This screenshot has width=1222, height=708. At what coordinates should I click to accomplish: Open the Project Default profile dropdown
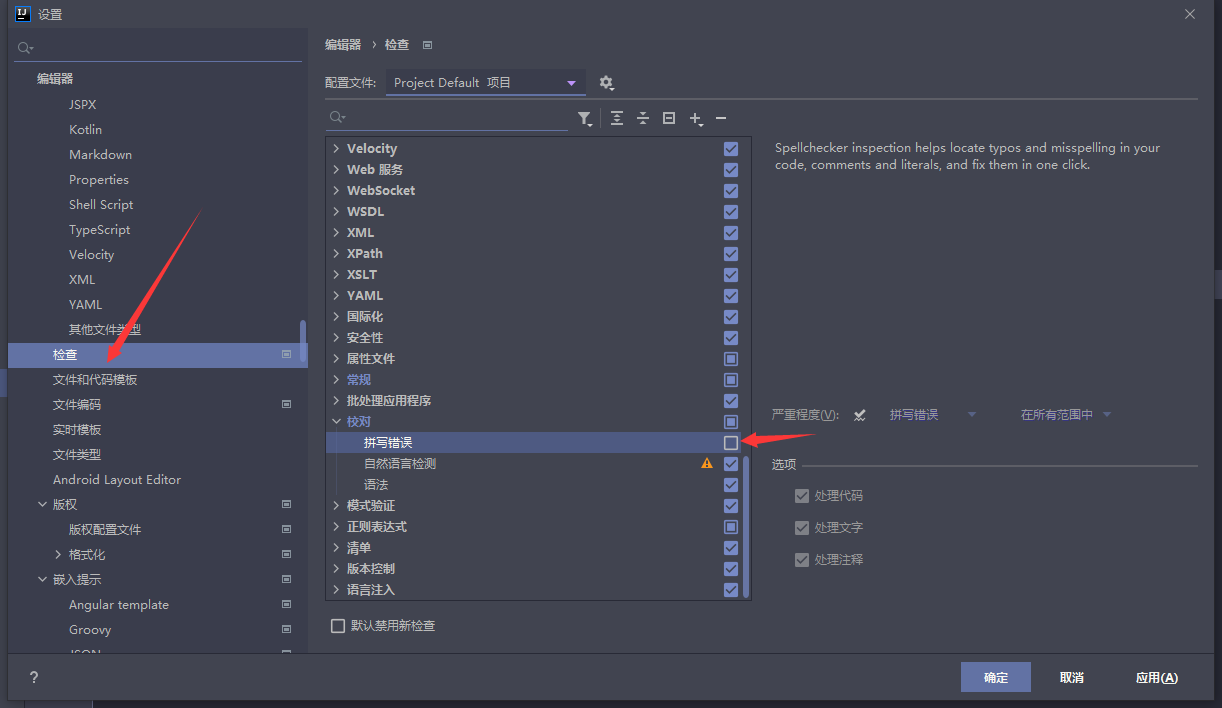point(485,83)
